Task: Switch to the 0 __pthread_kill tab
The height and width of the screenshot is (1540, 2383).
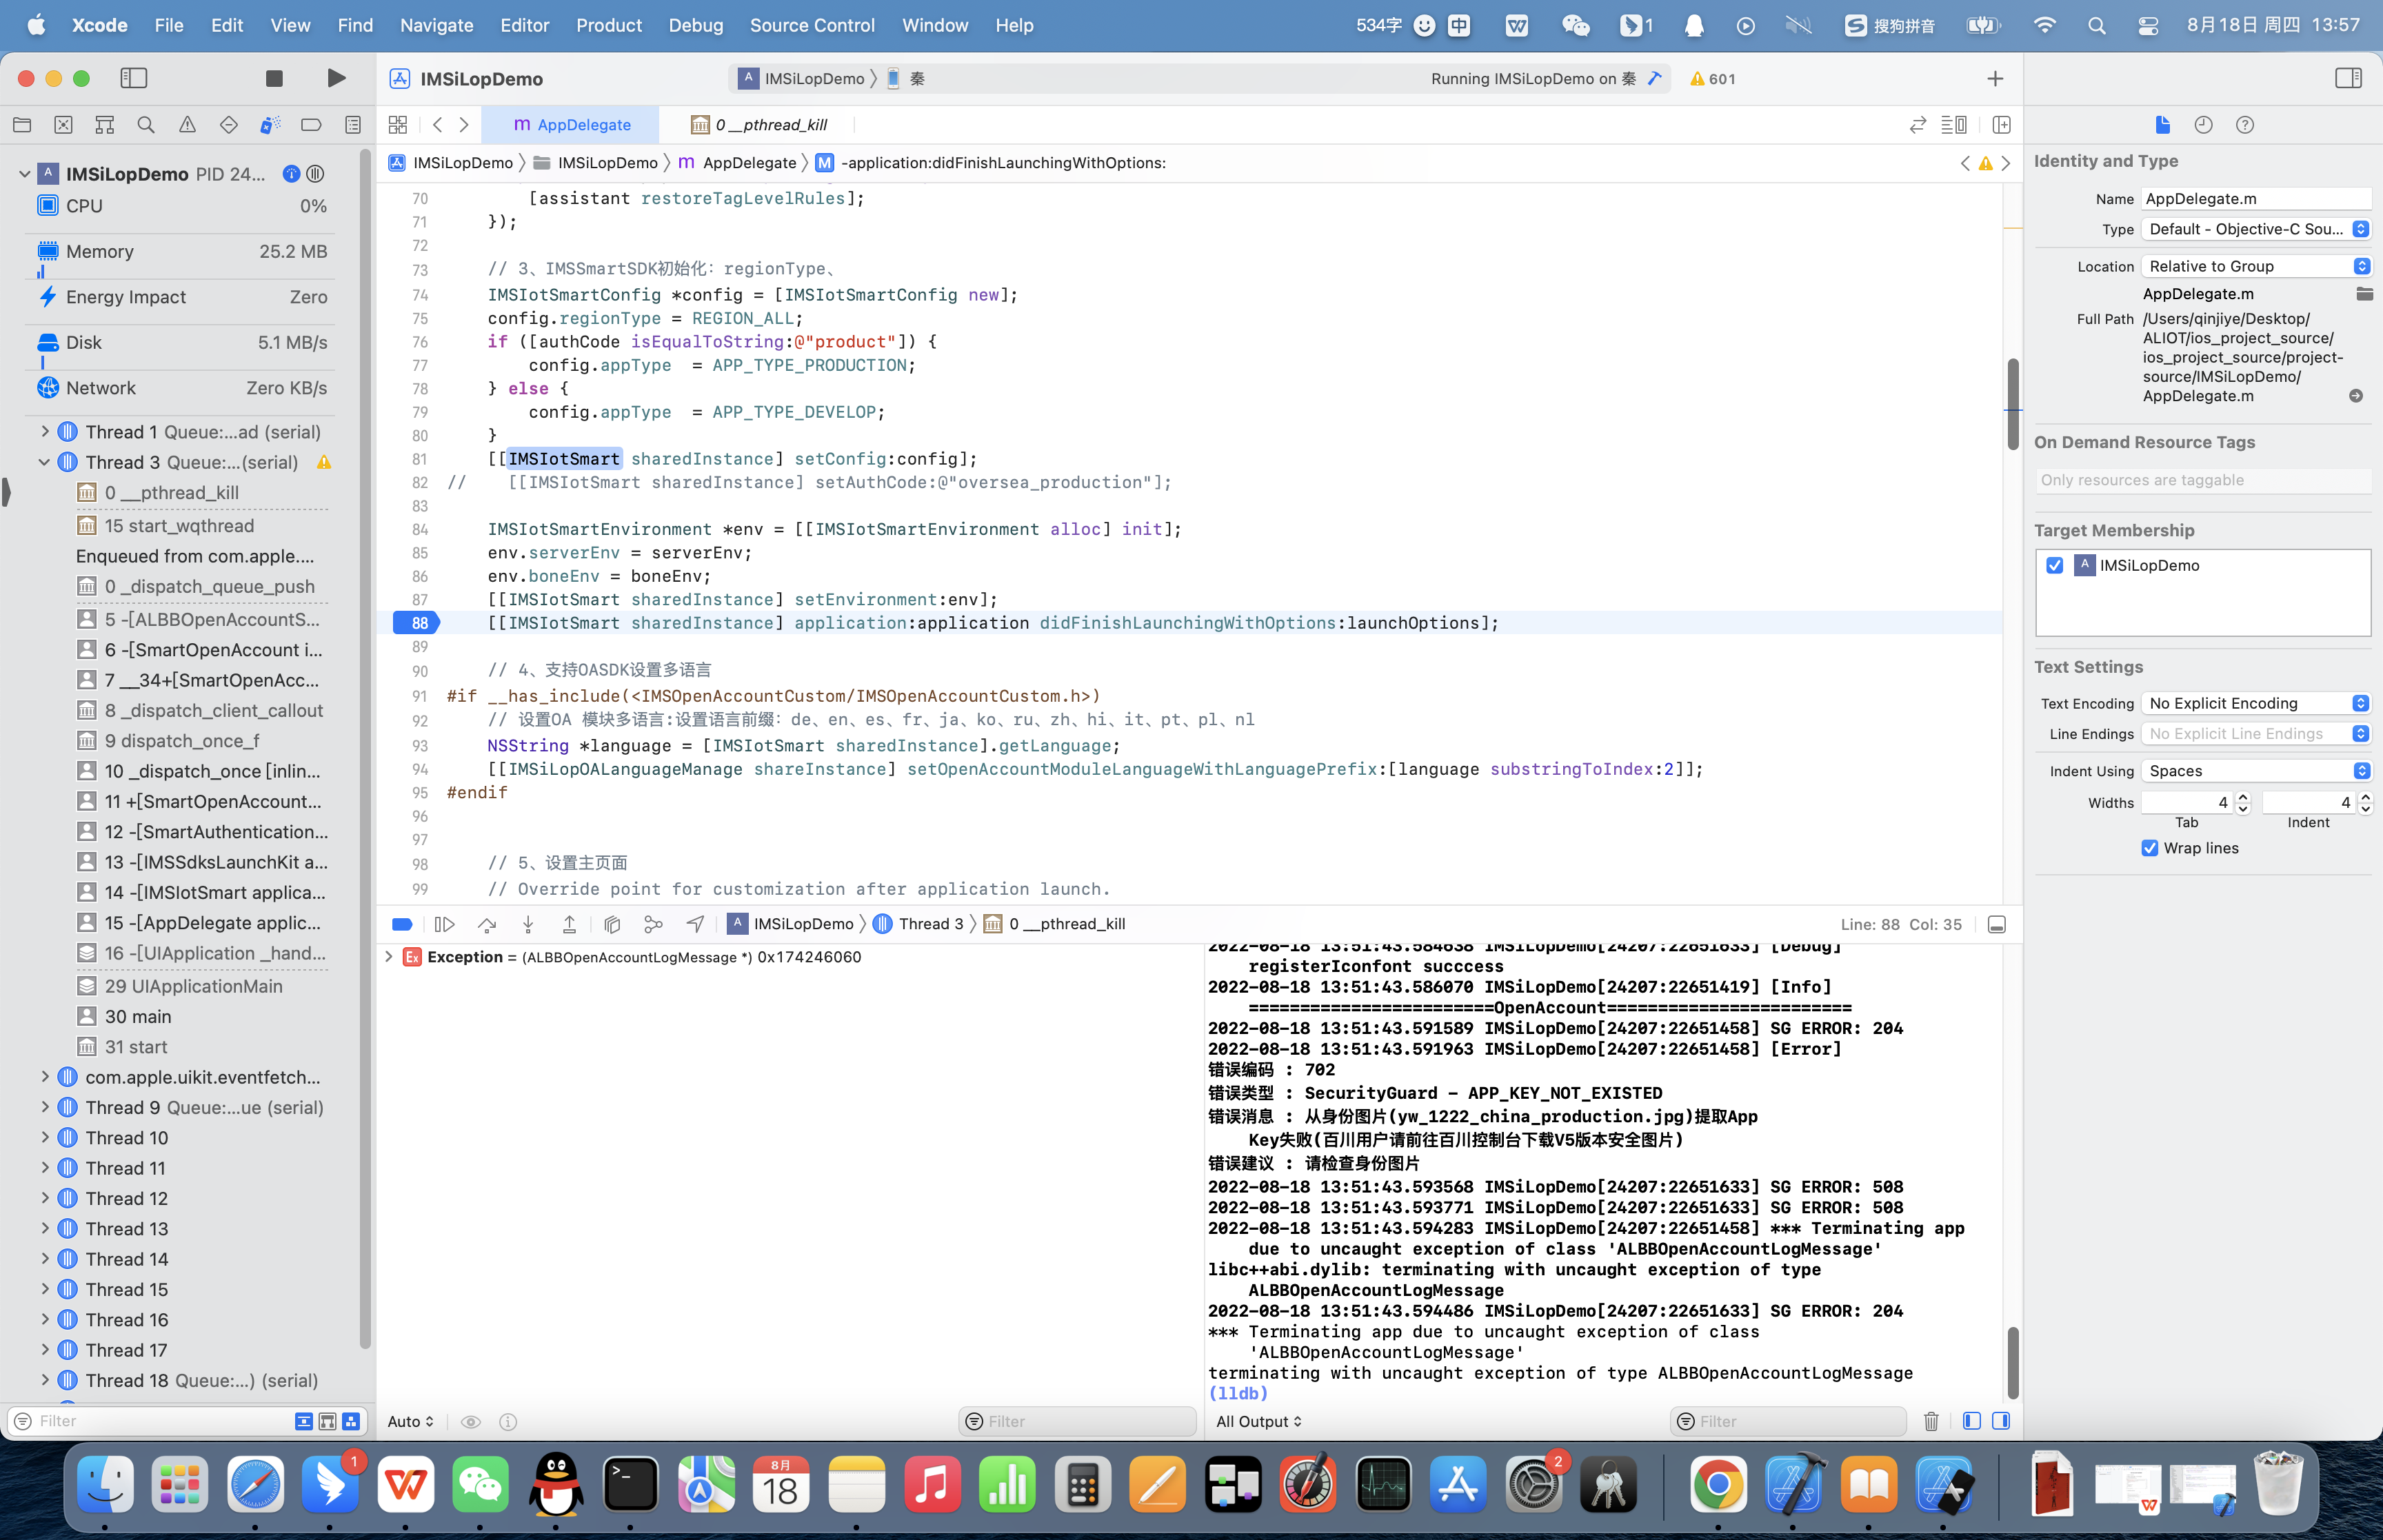Action: click(760, 125)
